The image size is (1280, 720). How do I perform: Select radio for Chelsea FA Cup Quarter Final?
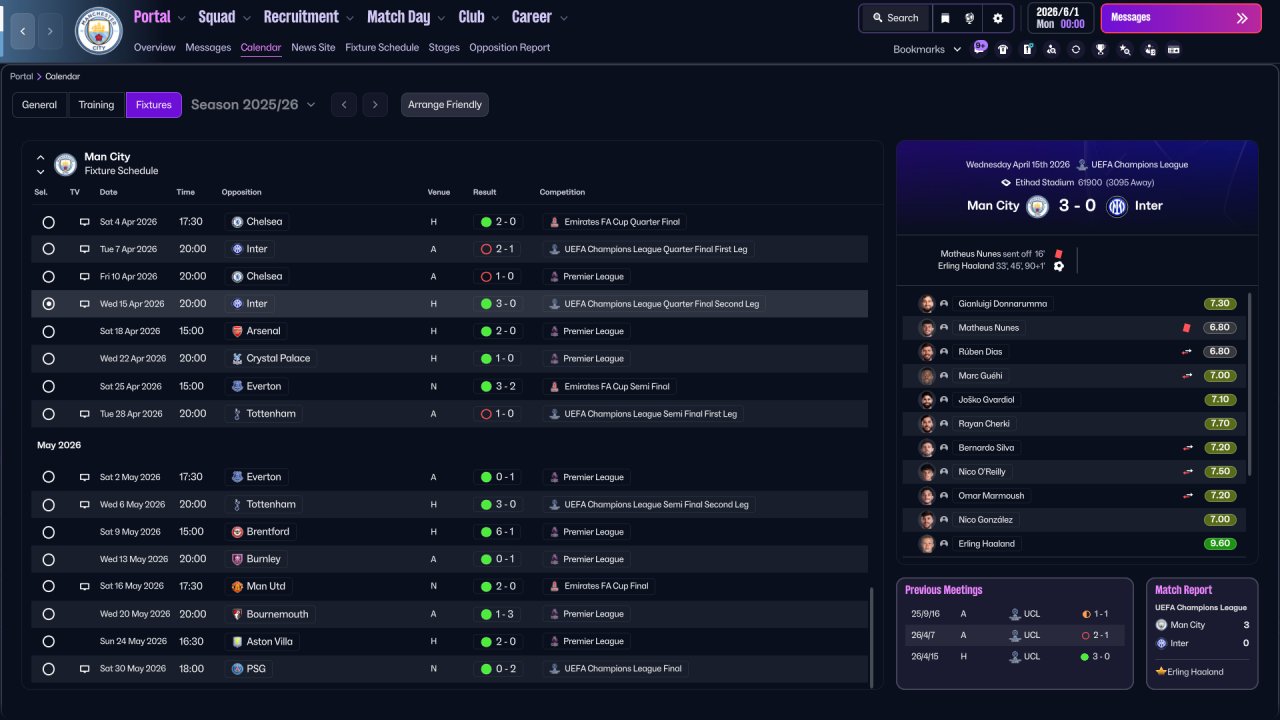(48, 222)
